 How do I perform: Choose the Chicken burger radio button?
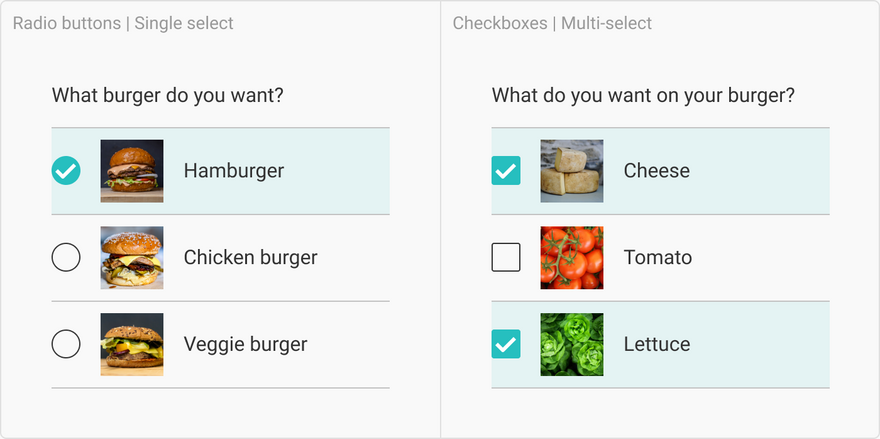(66, 258)
